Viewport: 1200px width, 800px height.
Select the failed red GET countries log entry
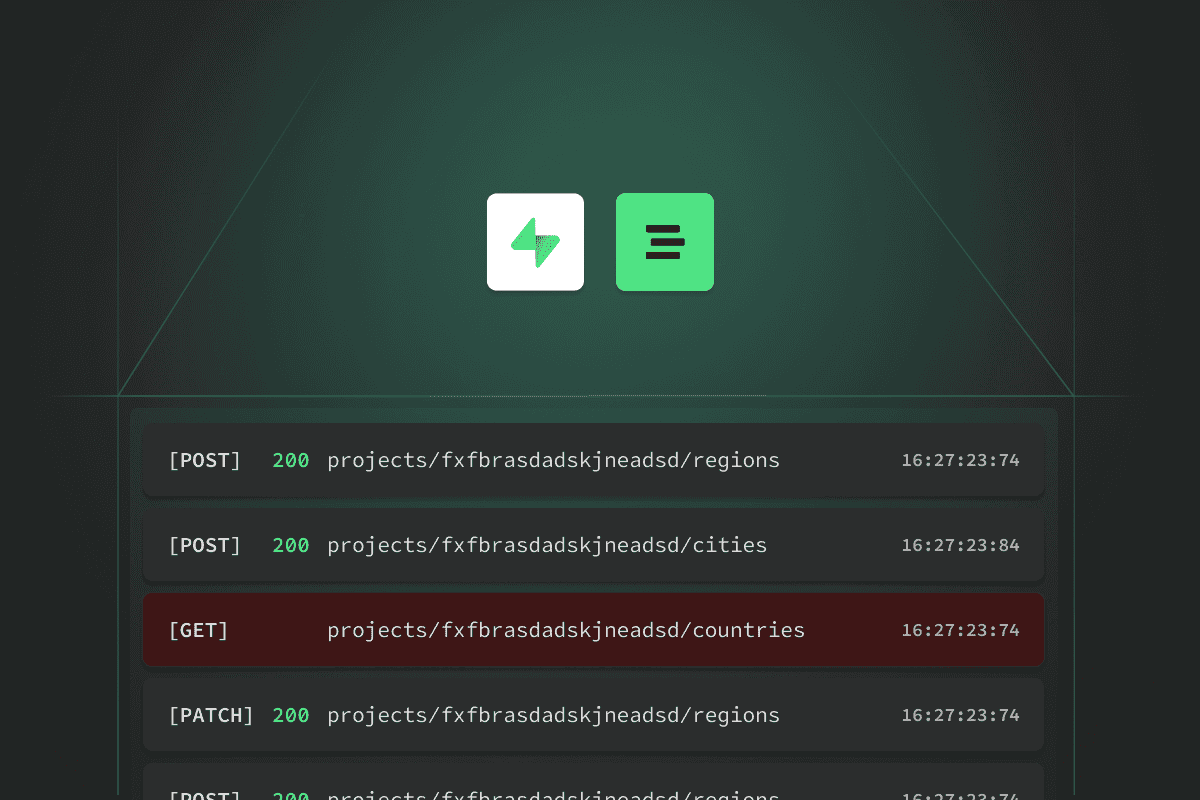click(x=593, y=630)
